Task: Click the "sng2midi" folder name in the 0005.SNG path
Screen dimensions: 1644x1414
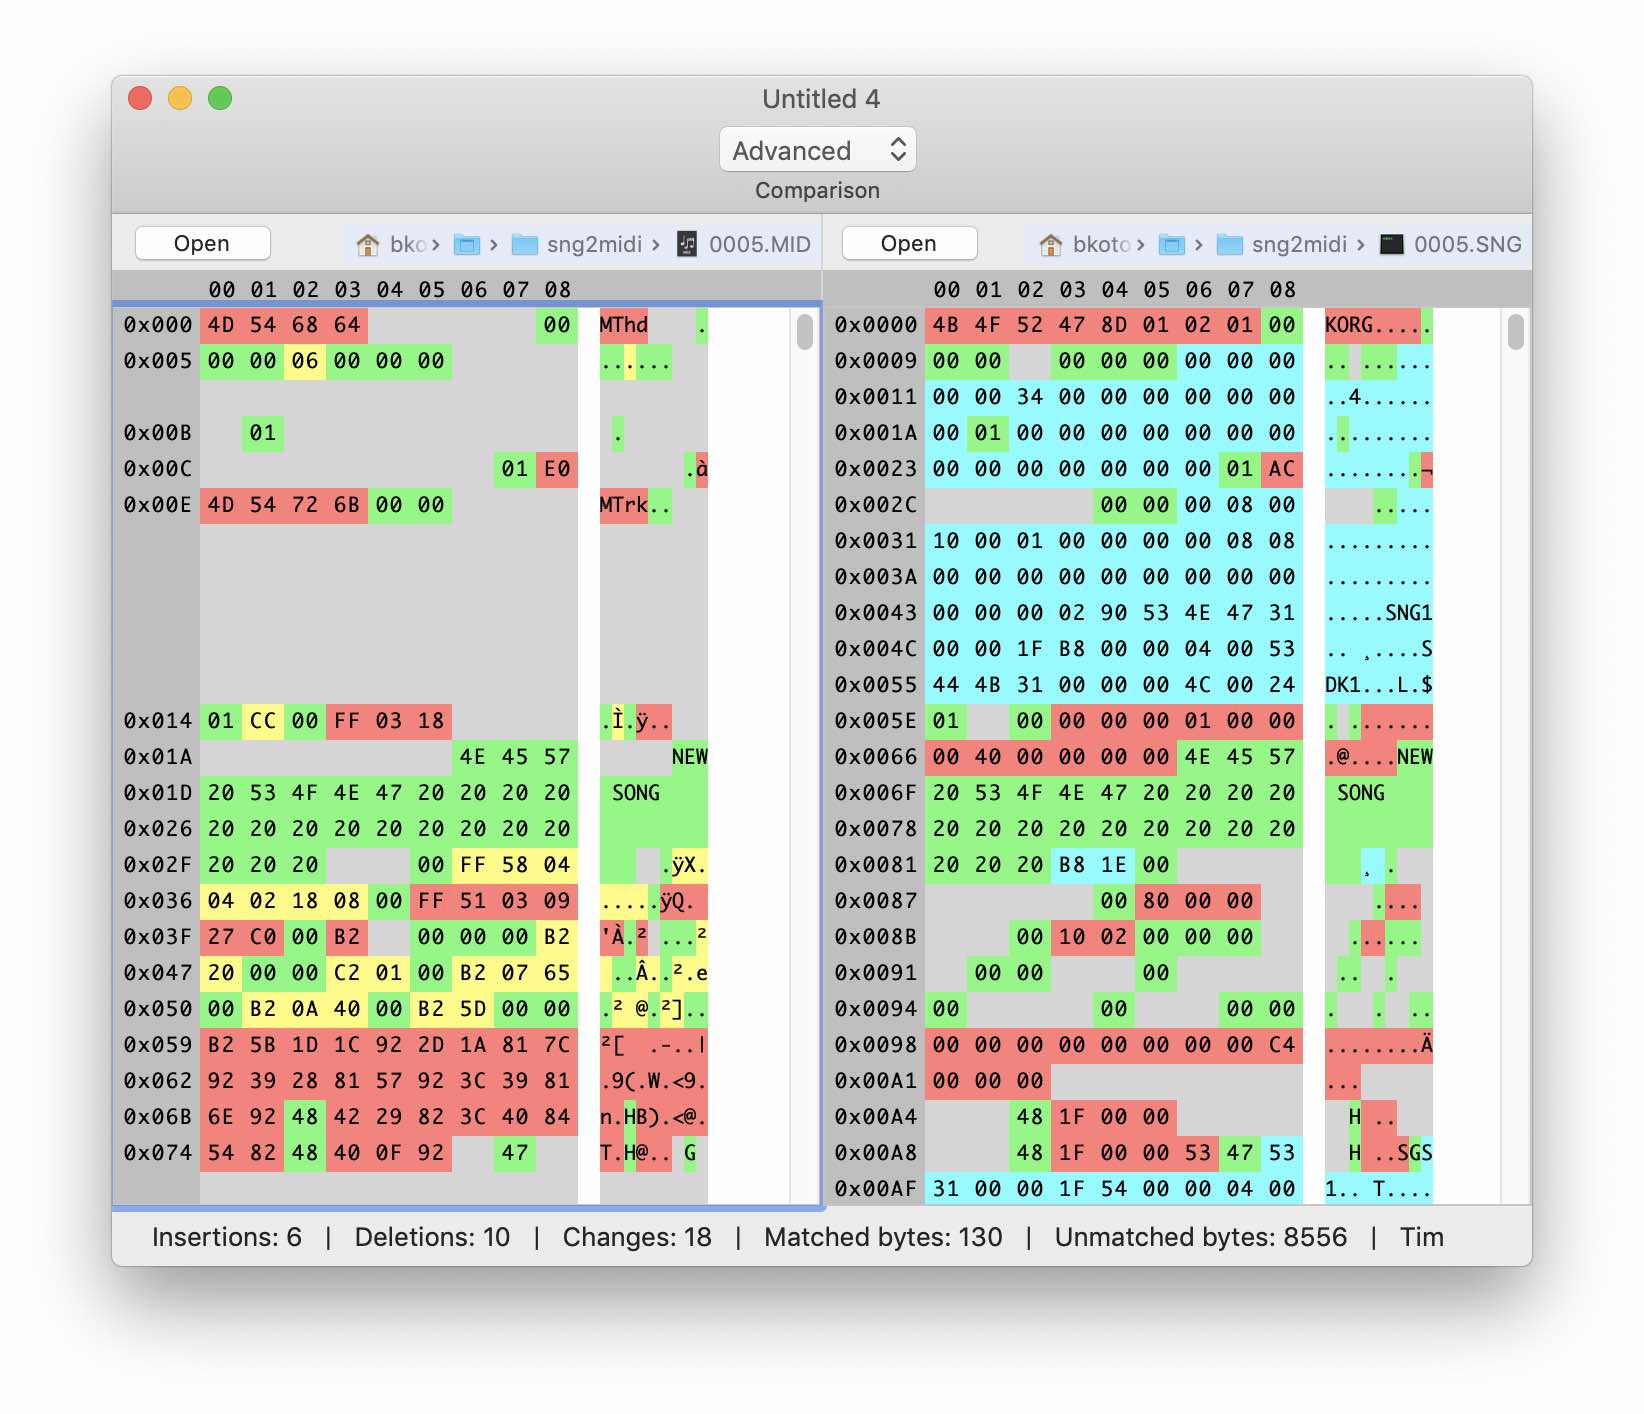Action: (x=1299, y=244)
